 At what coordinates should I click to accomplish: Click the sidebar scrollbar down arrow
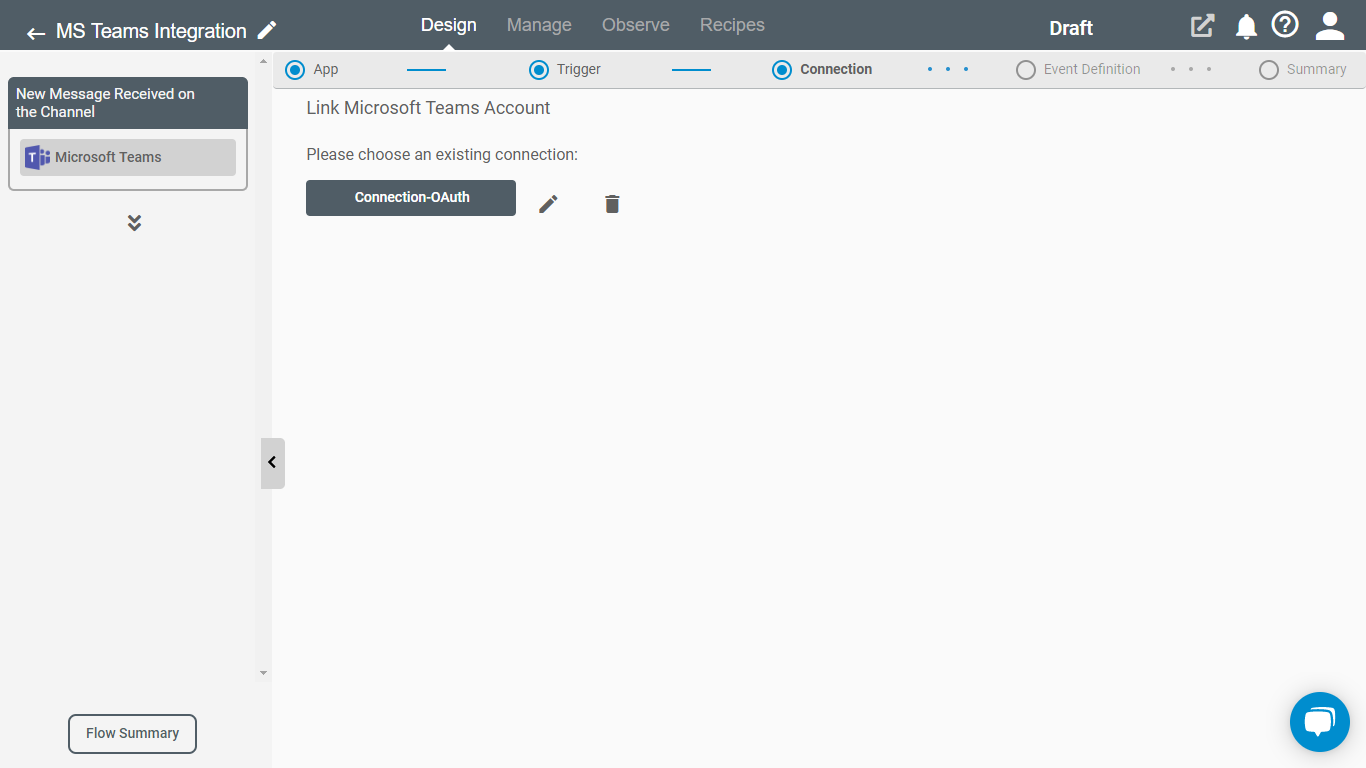pyautogui.click(x=264, y=673)
